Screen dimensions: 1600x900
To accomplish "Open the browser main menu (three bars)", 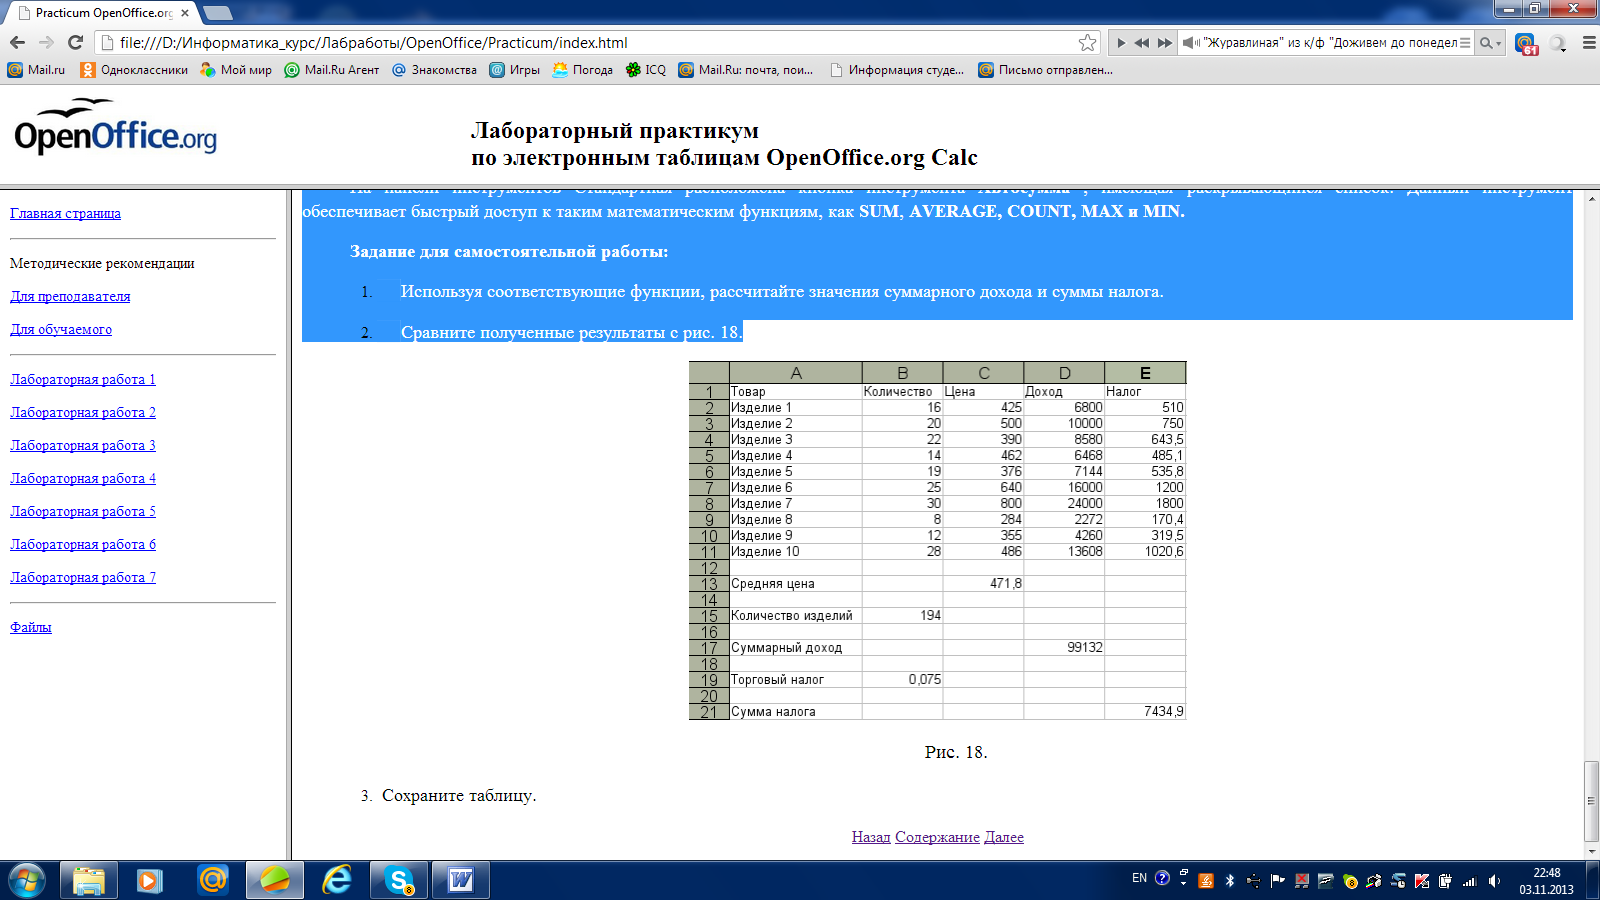I will [x=1588, y=43].
